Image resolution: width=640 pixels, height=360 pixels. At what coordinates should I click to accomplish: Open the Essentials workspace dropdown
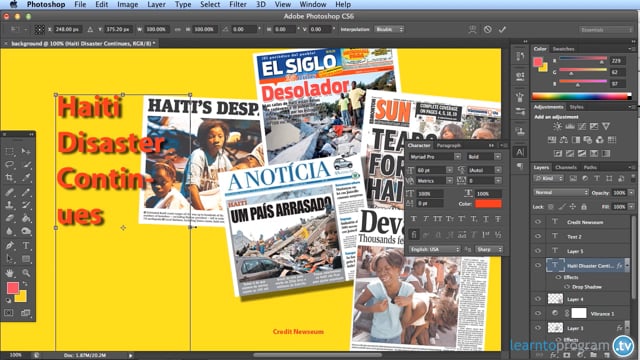click(x=606, y=29)
